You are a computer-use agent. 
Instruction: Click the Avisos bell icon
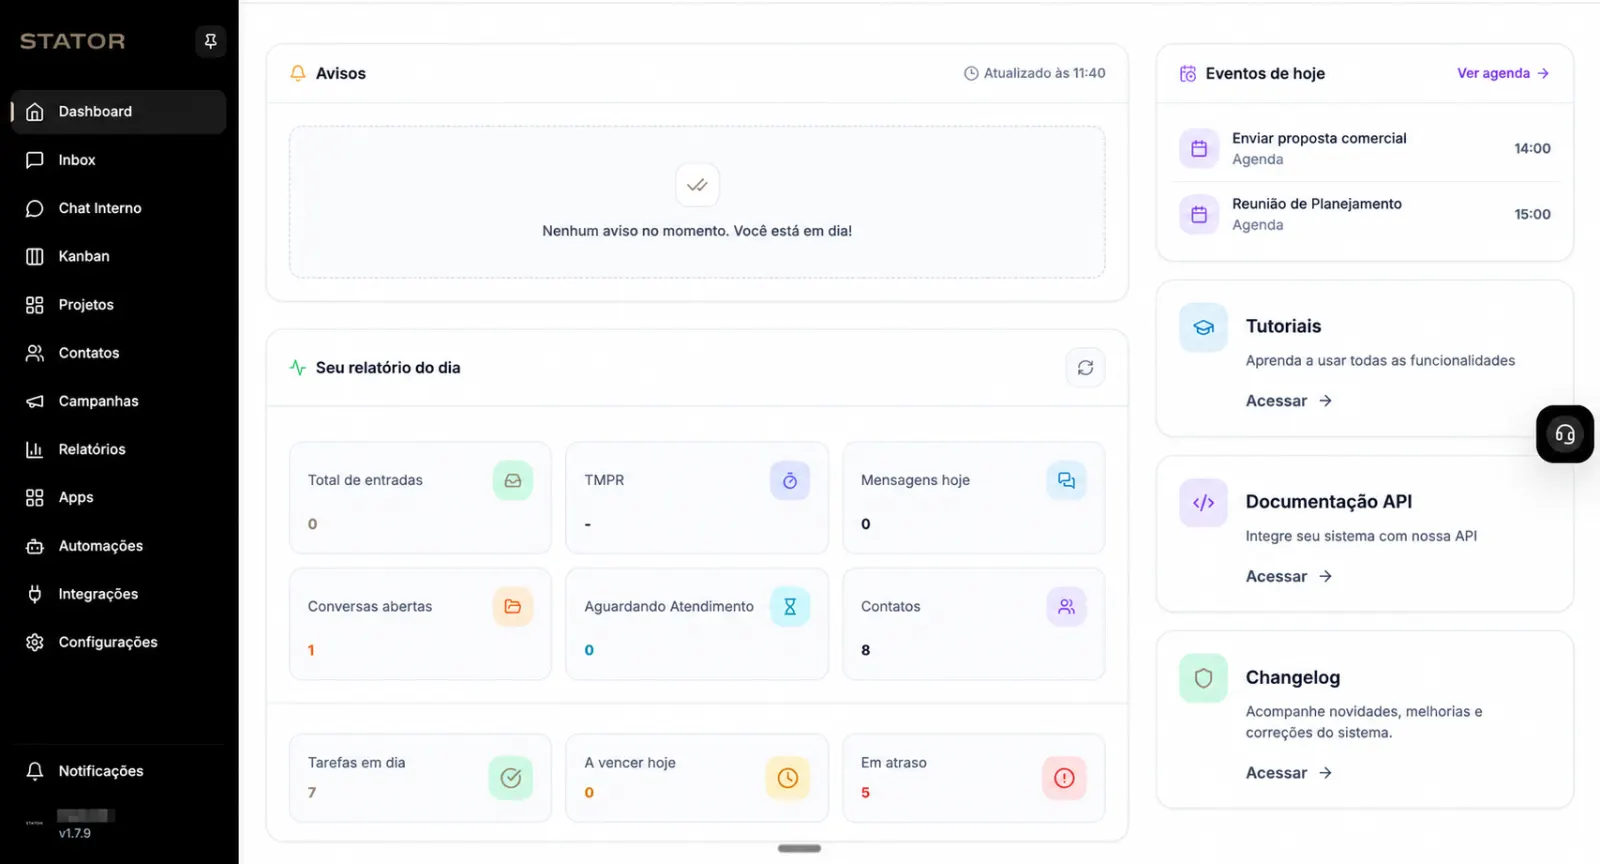click(298, 73)
